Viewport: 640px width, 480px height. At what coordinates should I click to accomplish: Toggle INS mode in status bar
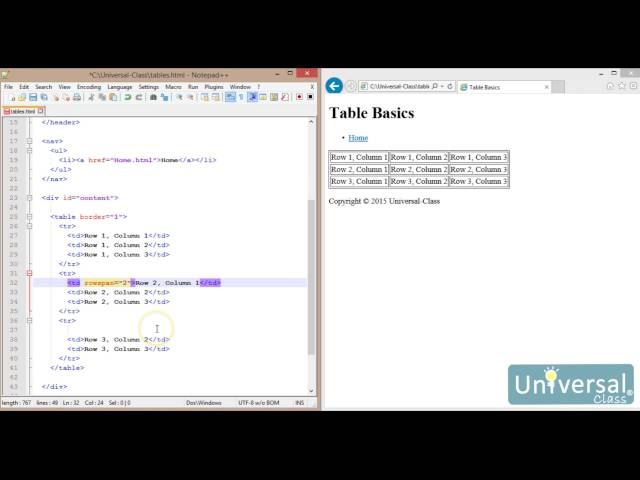(300, 403)
